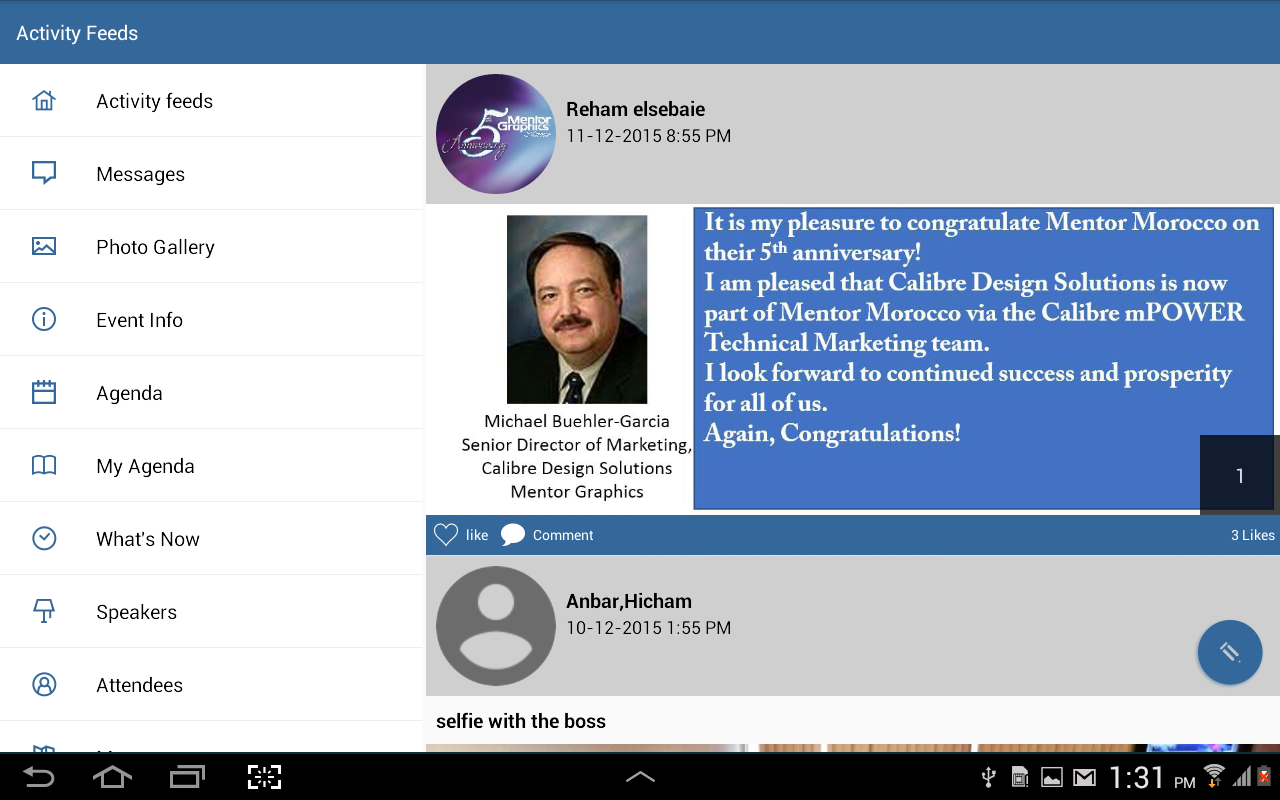Tap the floating compose pencil button
Image resolution: width=1280 pixels, height=800 pixels.
coord(1230,652)
